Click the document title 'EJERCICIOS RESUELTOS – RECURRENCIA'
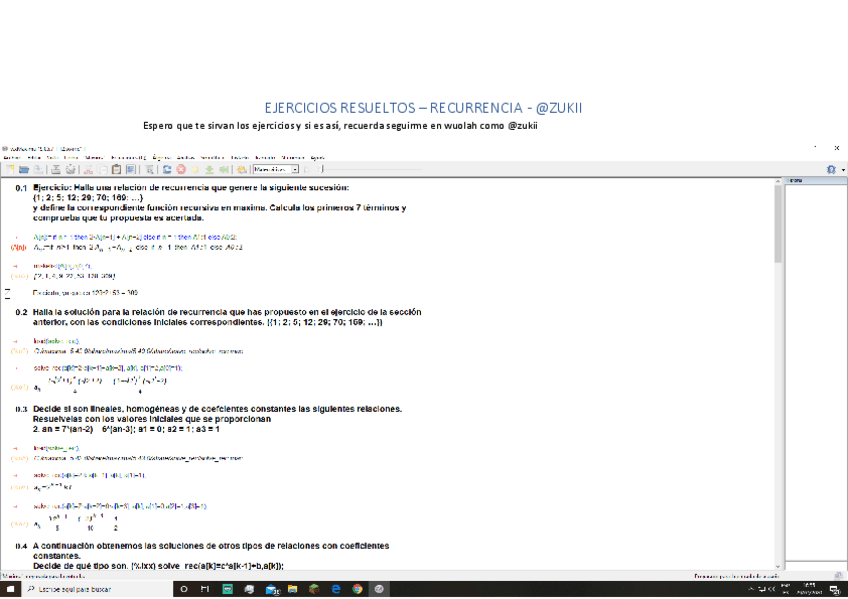Screen dimensions: 848x599 pos(423,108)
